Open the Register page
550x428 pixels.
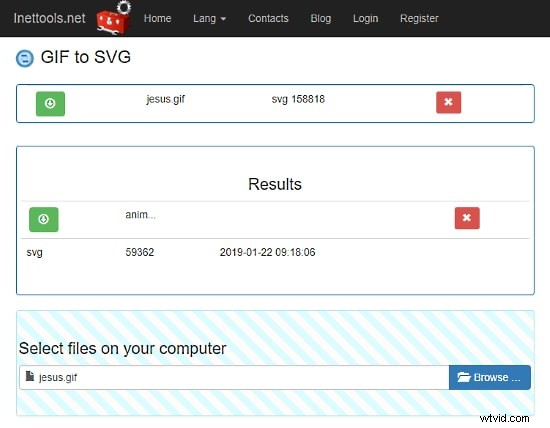point(419,18)
